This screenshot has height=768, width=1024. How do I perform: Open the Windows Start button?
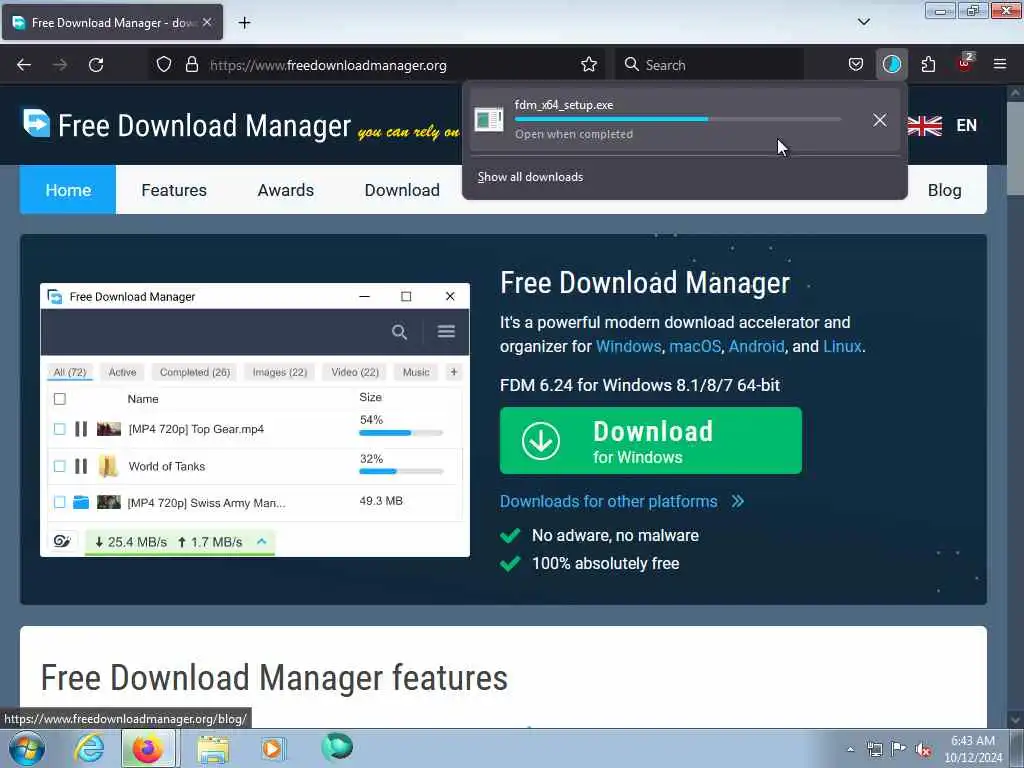point(27,748)
